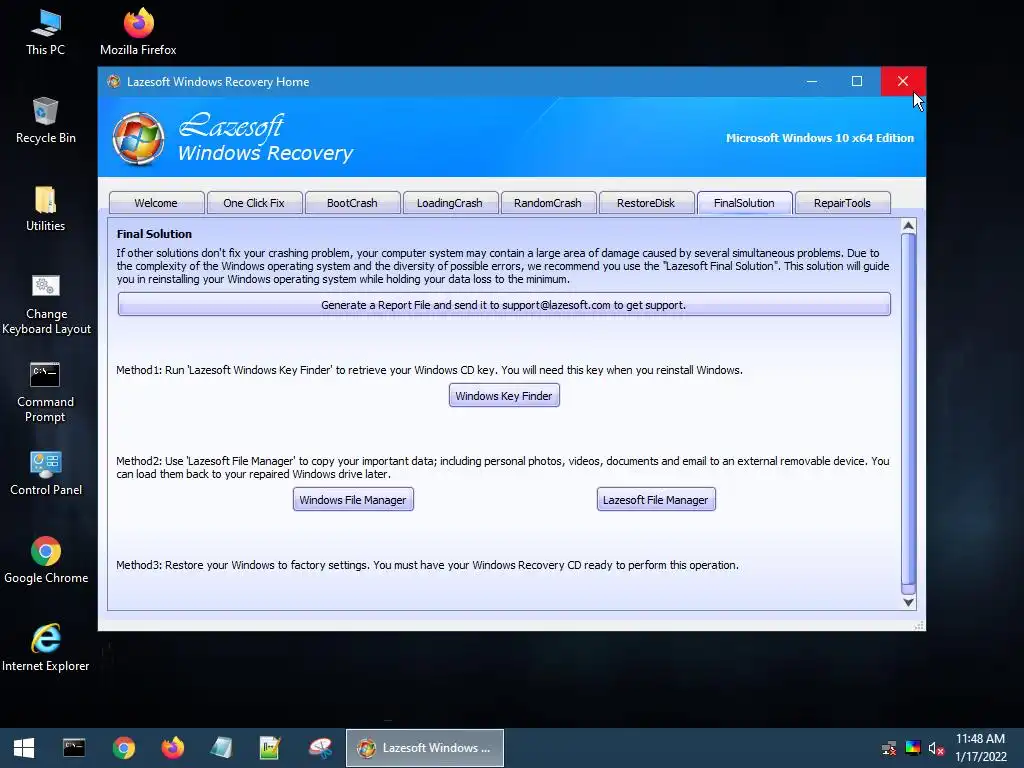This screenshot has height=768, width=1024.
Task: Open Google Chrome desktop shortcut
Action: tap(46, 560)
